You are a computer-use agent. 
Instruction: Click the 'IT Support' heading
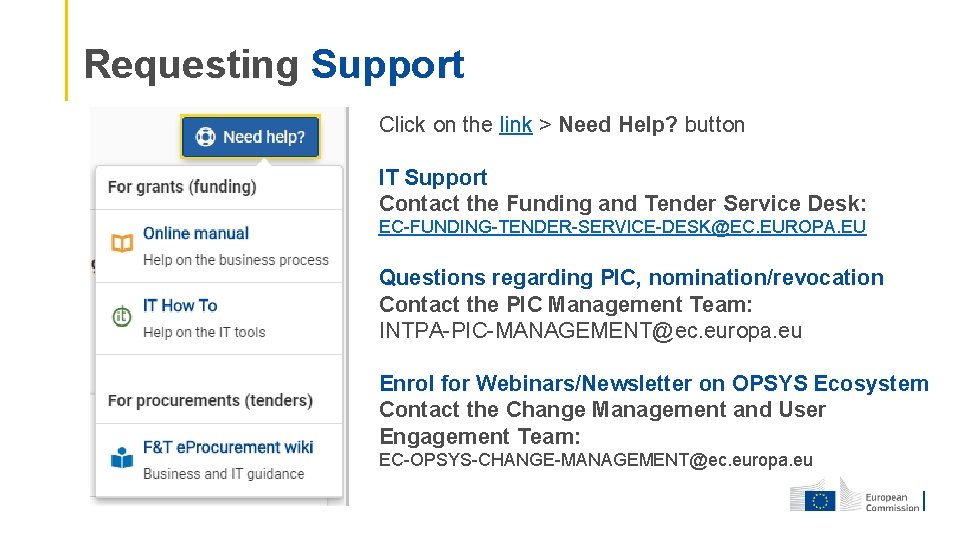[433, 178]
